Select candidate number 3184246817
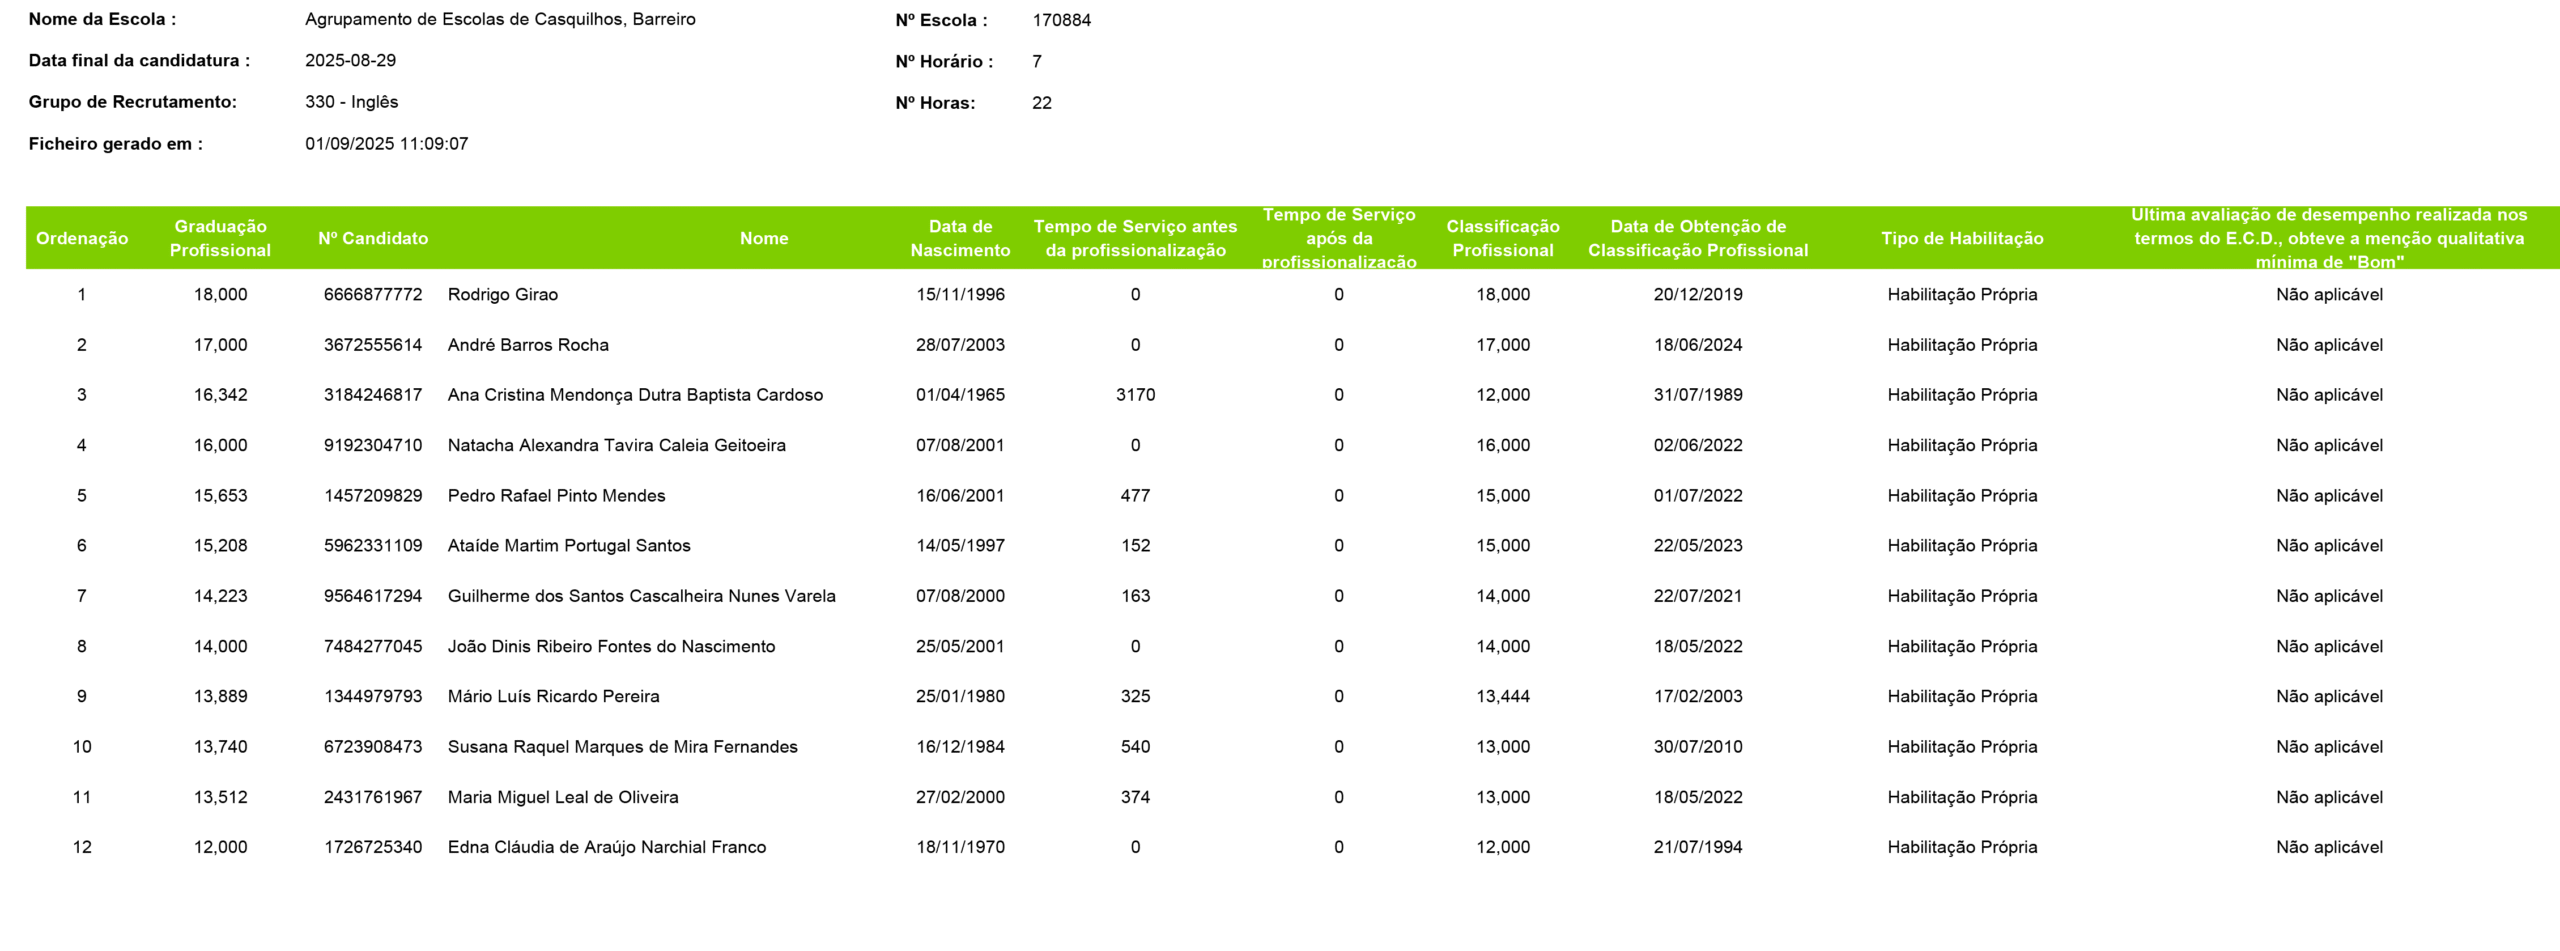Image resolution: width=2560 pixels, height=951 pixels. coord(373,395)
